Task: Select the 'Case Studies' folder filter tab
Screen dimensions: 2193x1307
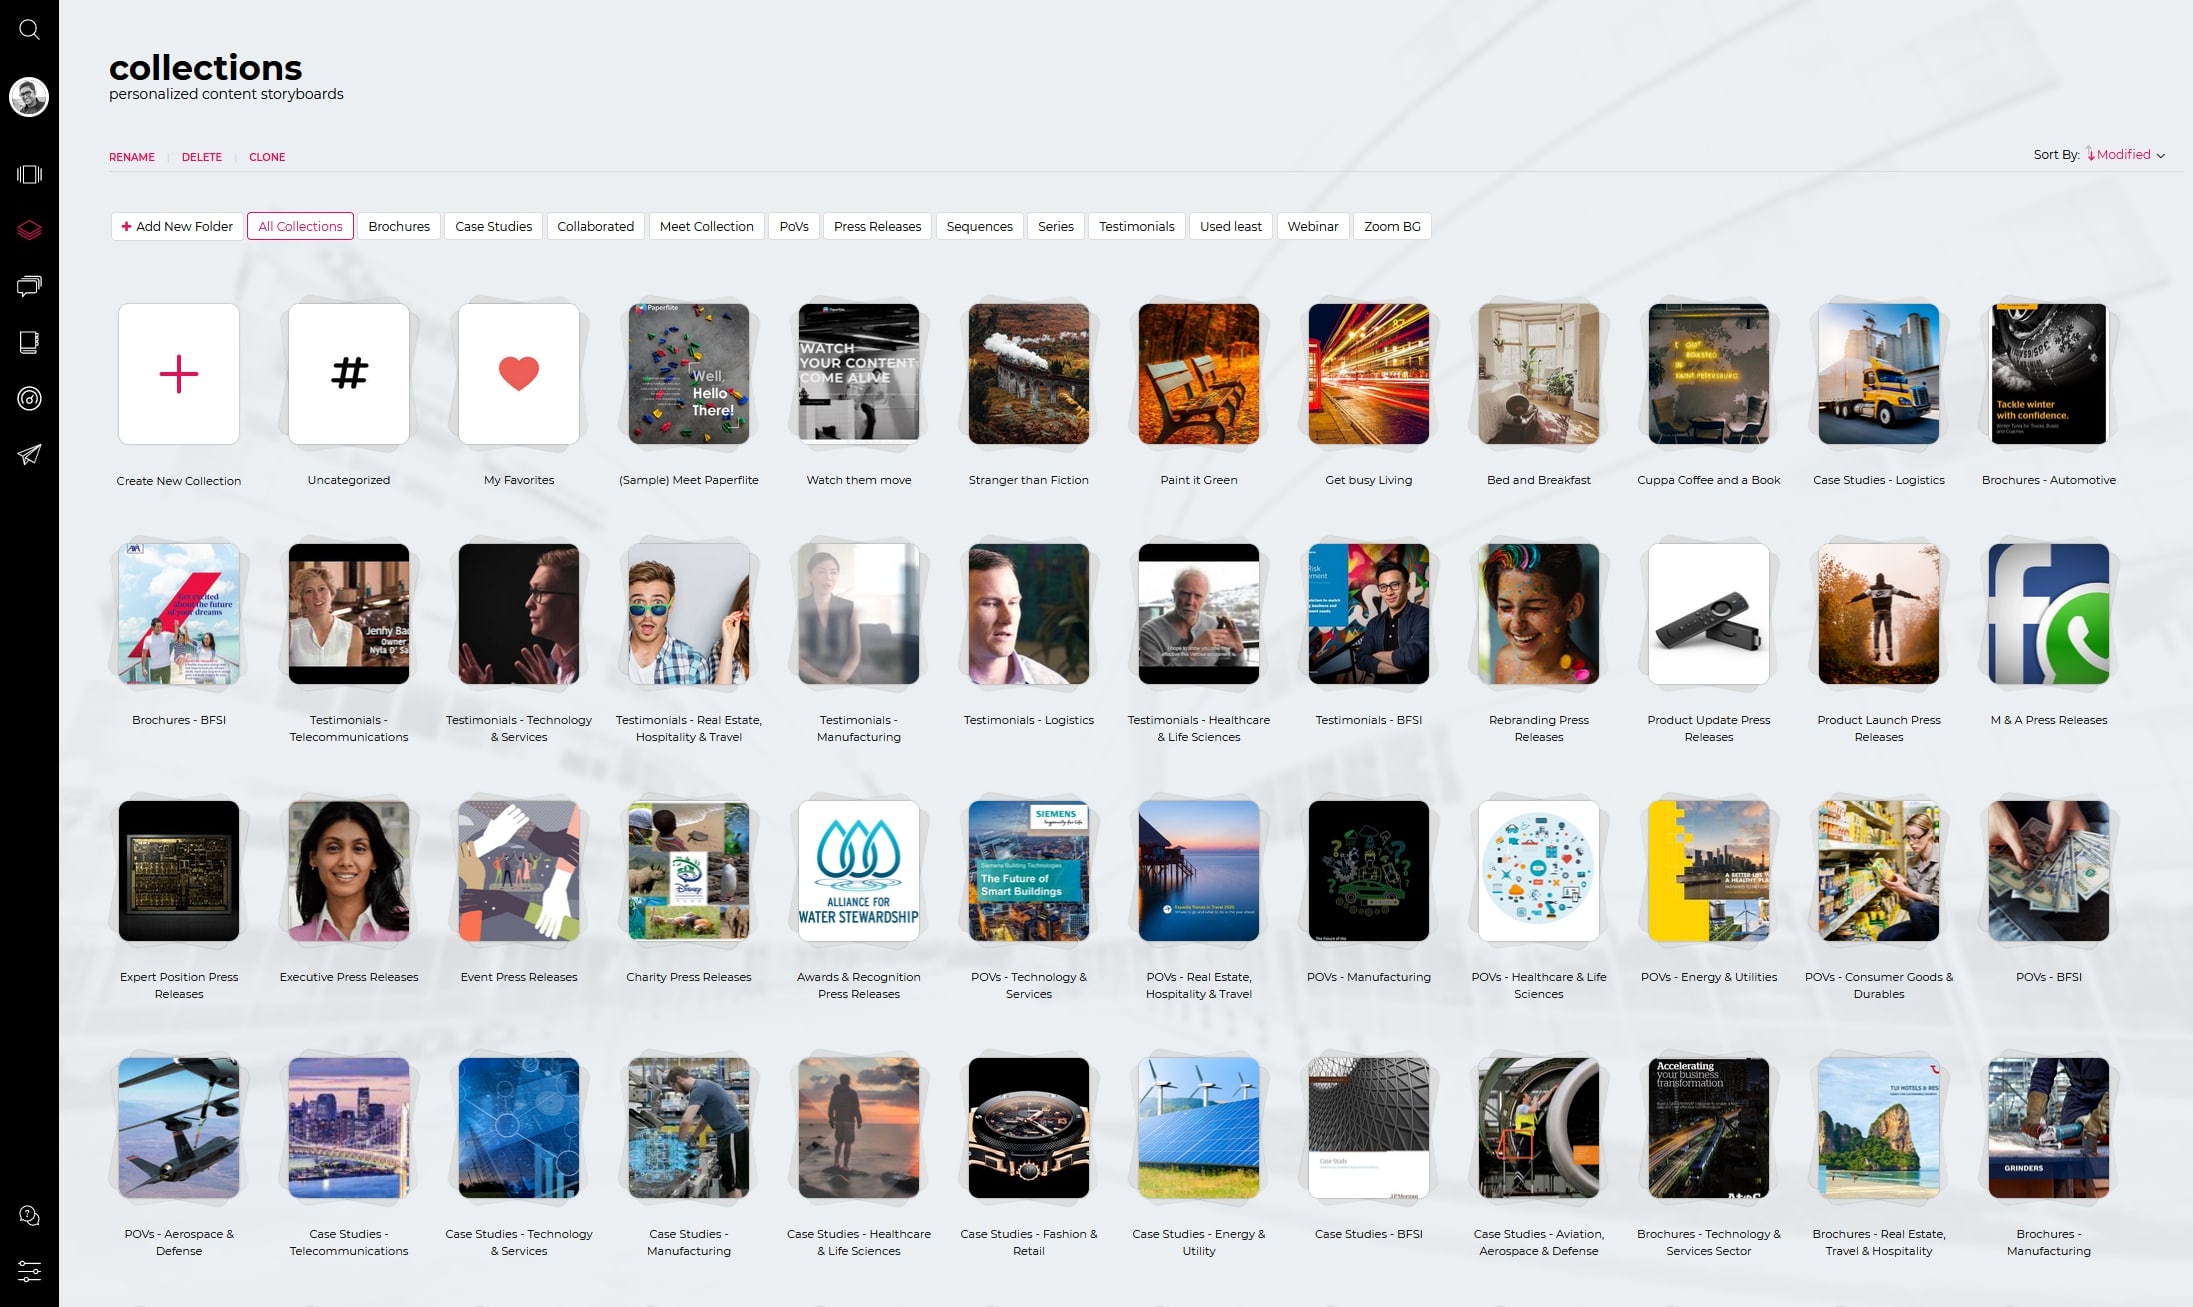Action: [x=491, y=226]
